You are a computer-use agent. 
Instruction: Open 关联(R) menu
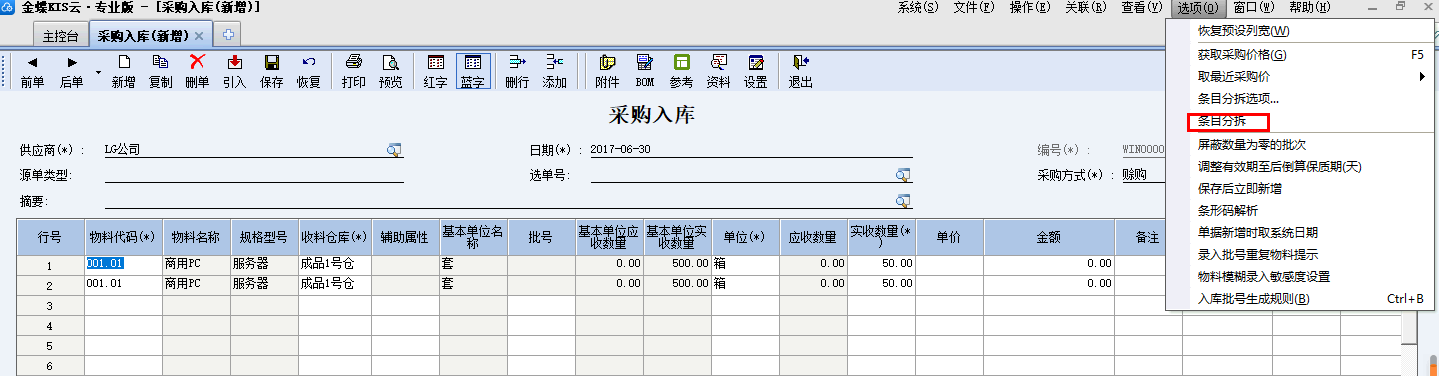1085,8
